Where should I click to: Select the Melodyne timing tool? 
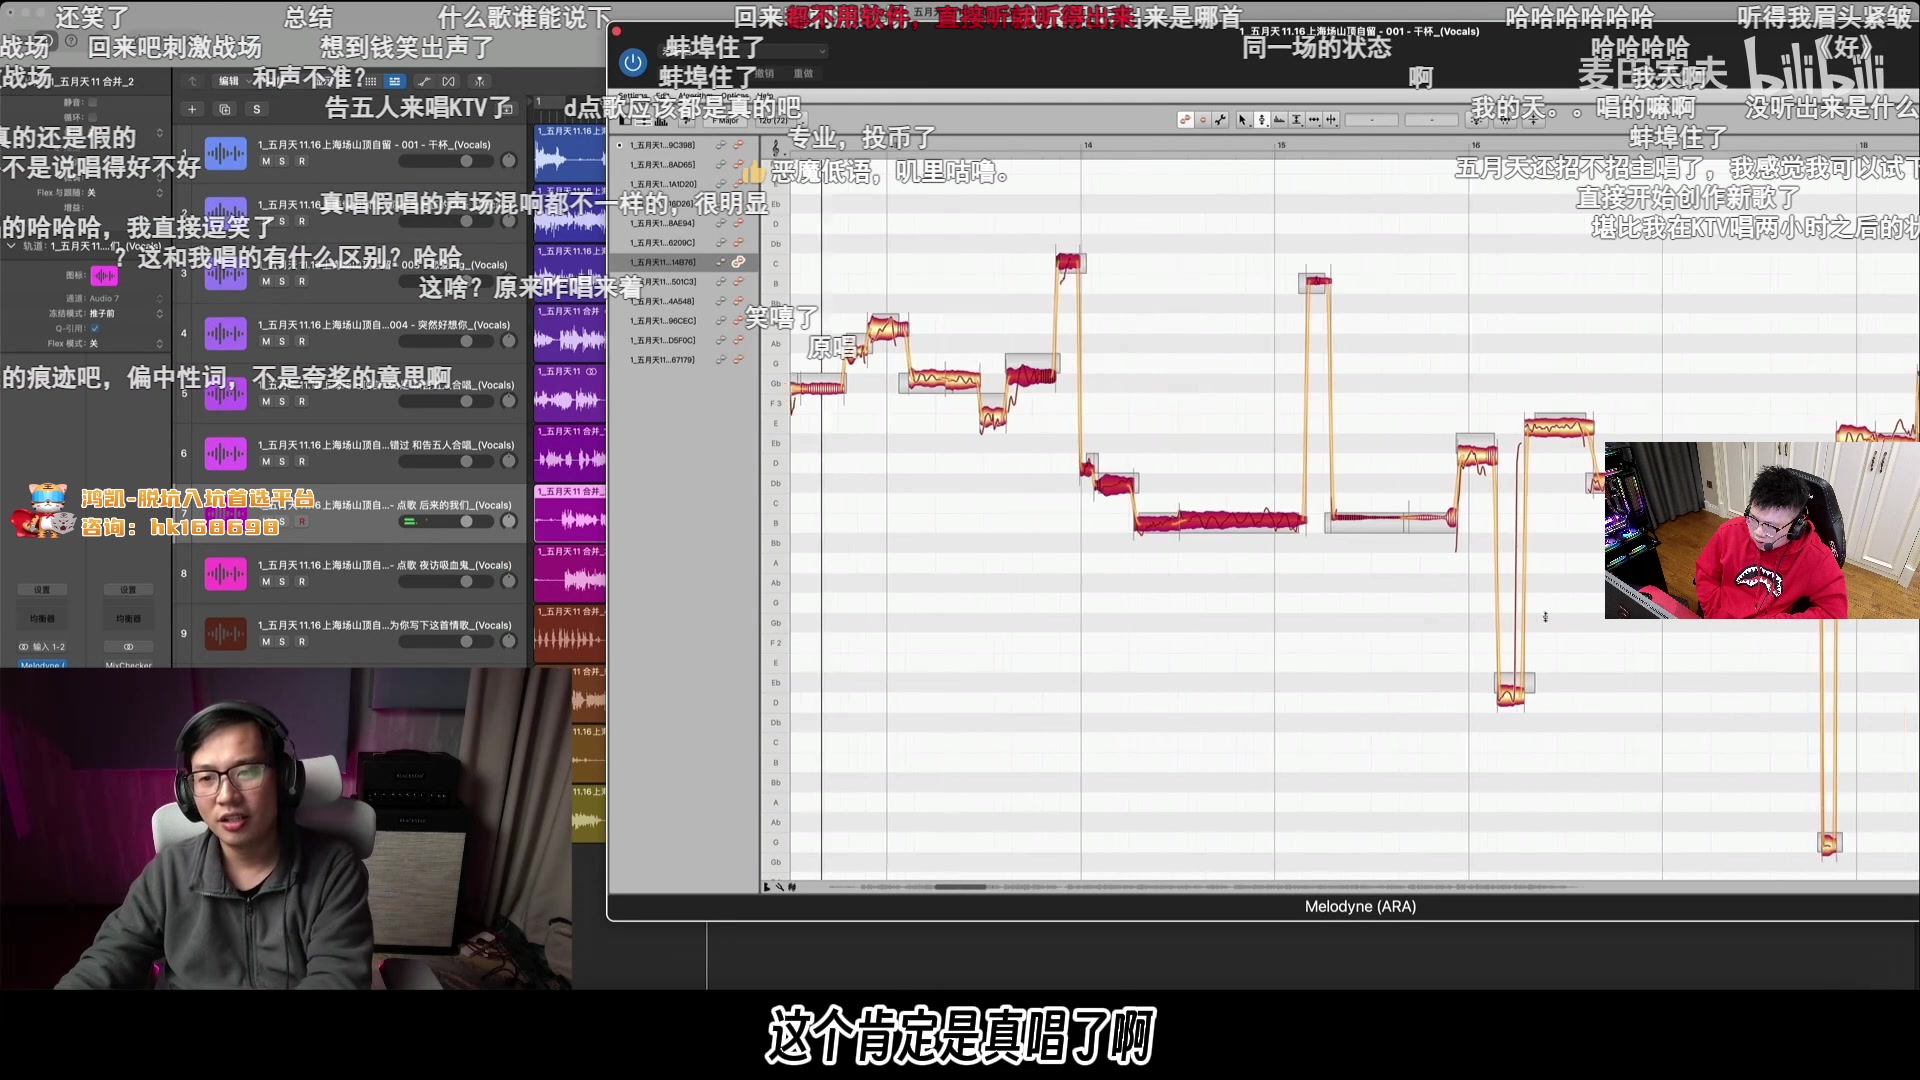click(x=1314, y=120)
